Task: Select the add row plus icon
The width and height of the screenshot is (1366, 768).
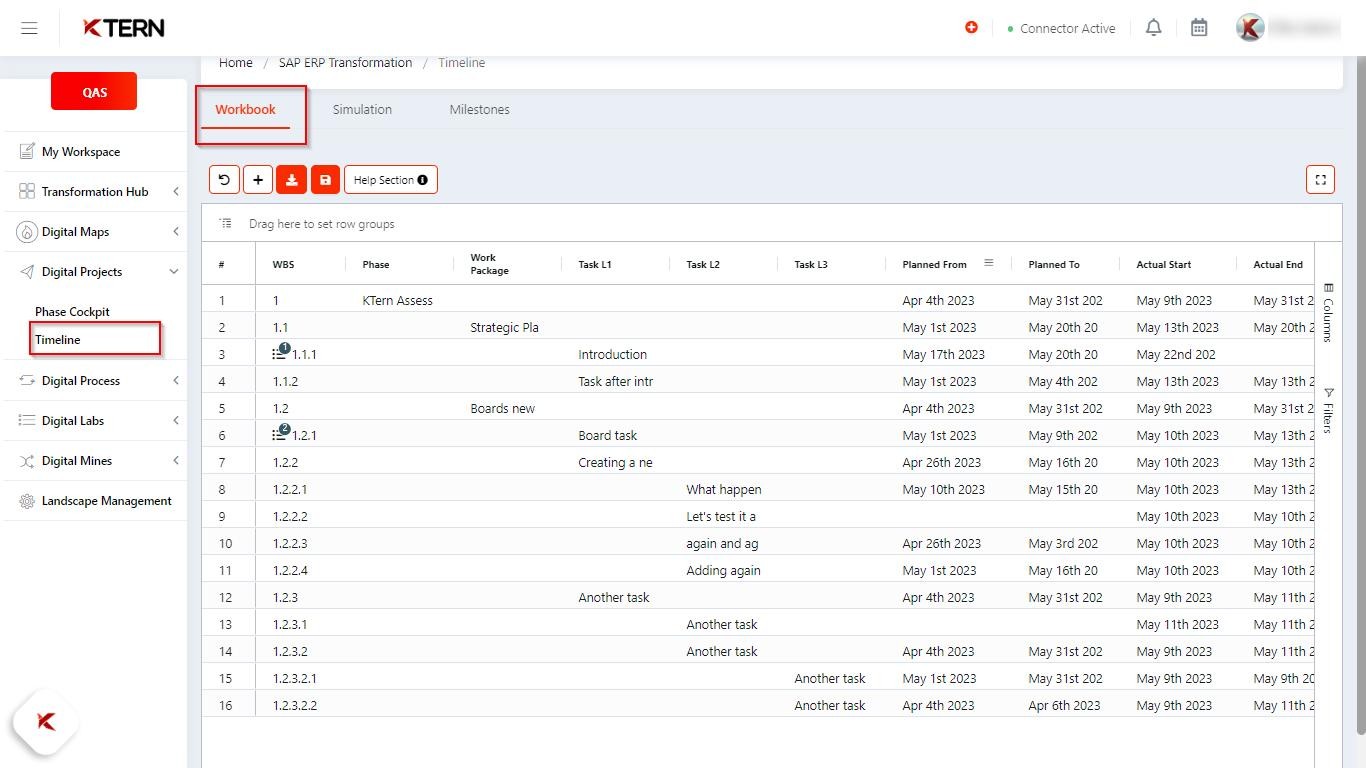Action: 257,179
